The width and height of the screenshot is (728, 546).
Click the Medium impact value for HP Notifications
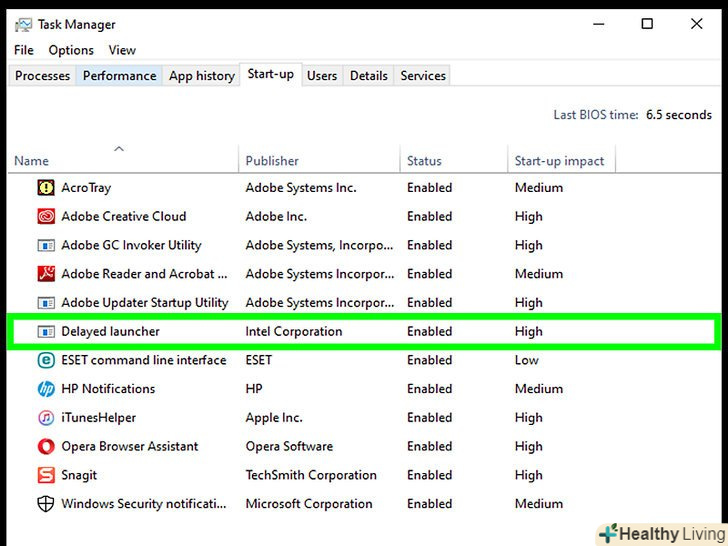(539, 389)
